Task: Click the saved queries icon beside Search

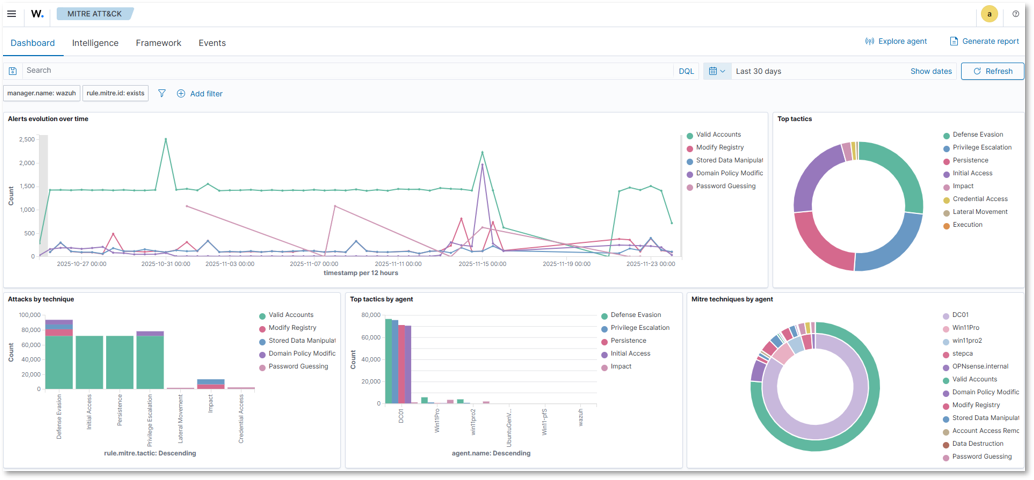Action: click(x=13, y=71)
